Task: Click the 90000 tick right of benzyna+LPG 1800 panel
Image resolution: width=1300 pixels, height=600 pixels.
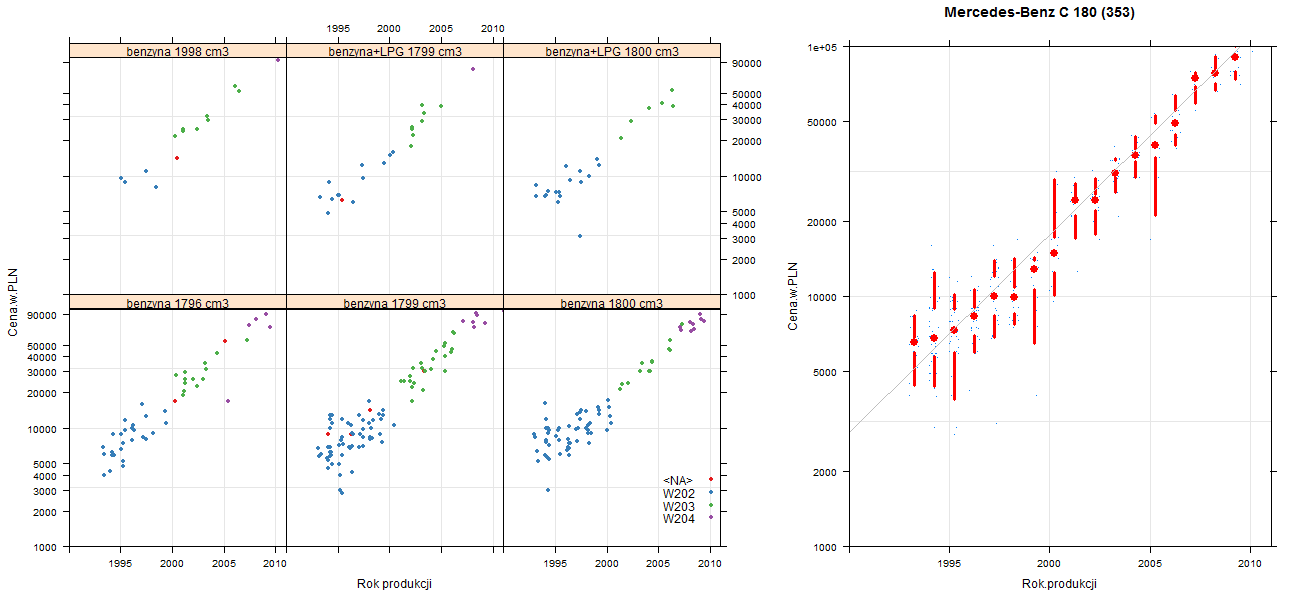Action: 748,63
